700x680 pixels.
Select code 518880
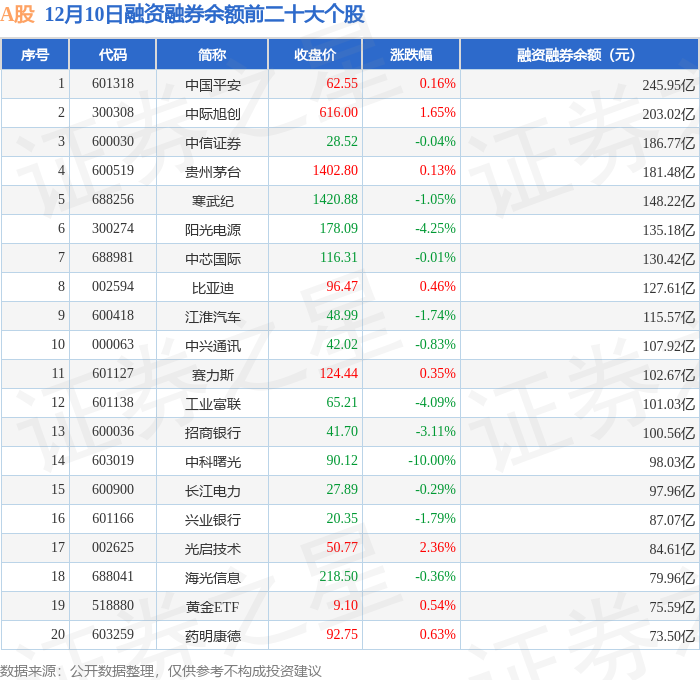click(113, 606)
